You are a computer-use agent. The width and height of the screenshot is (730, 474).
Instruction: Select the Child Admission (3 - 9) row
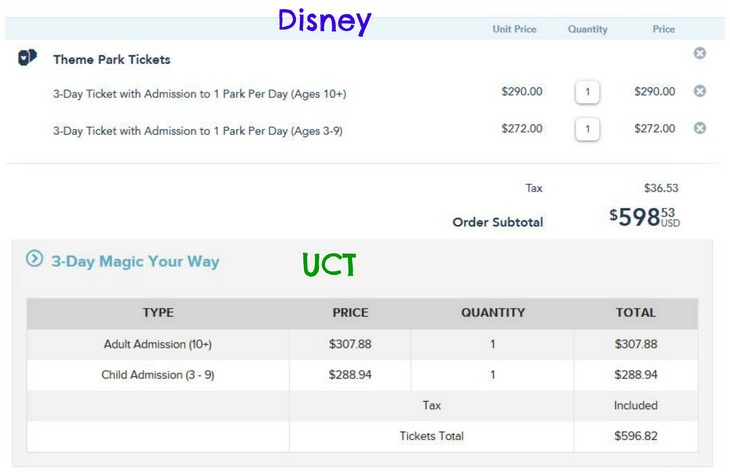tap(362, 375)
